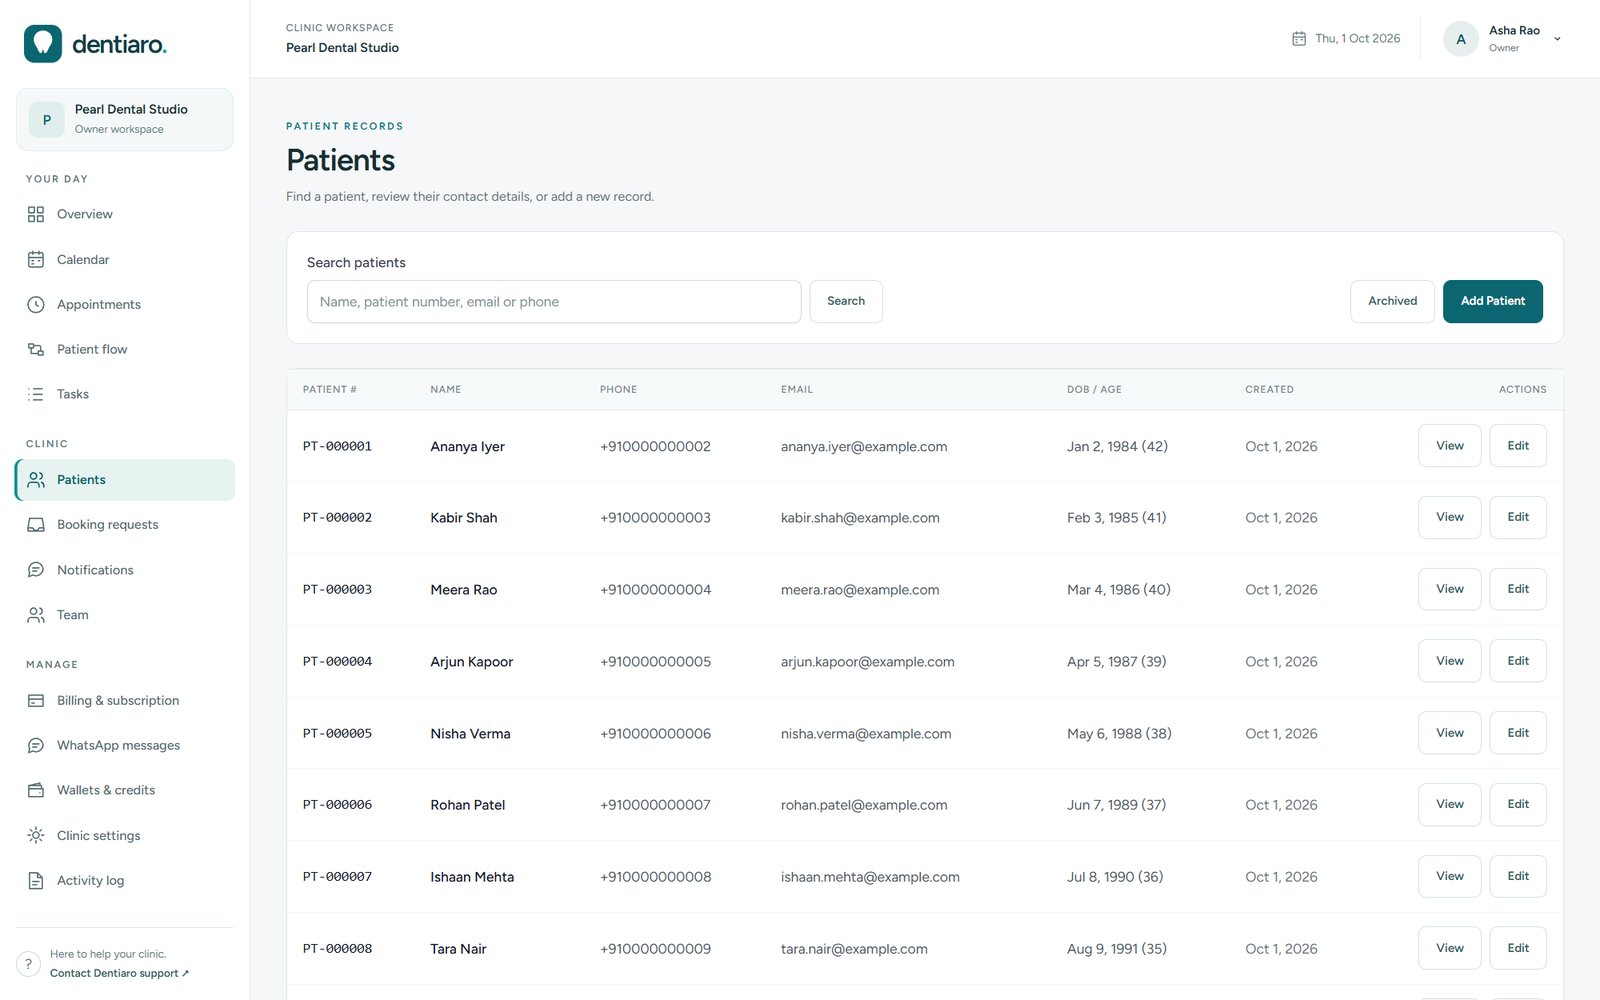Click the Patients people icon in sidebar

coord(36,480)
